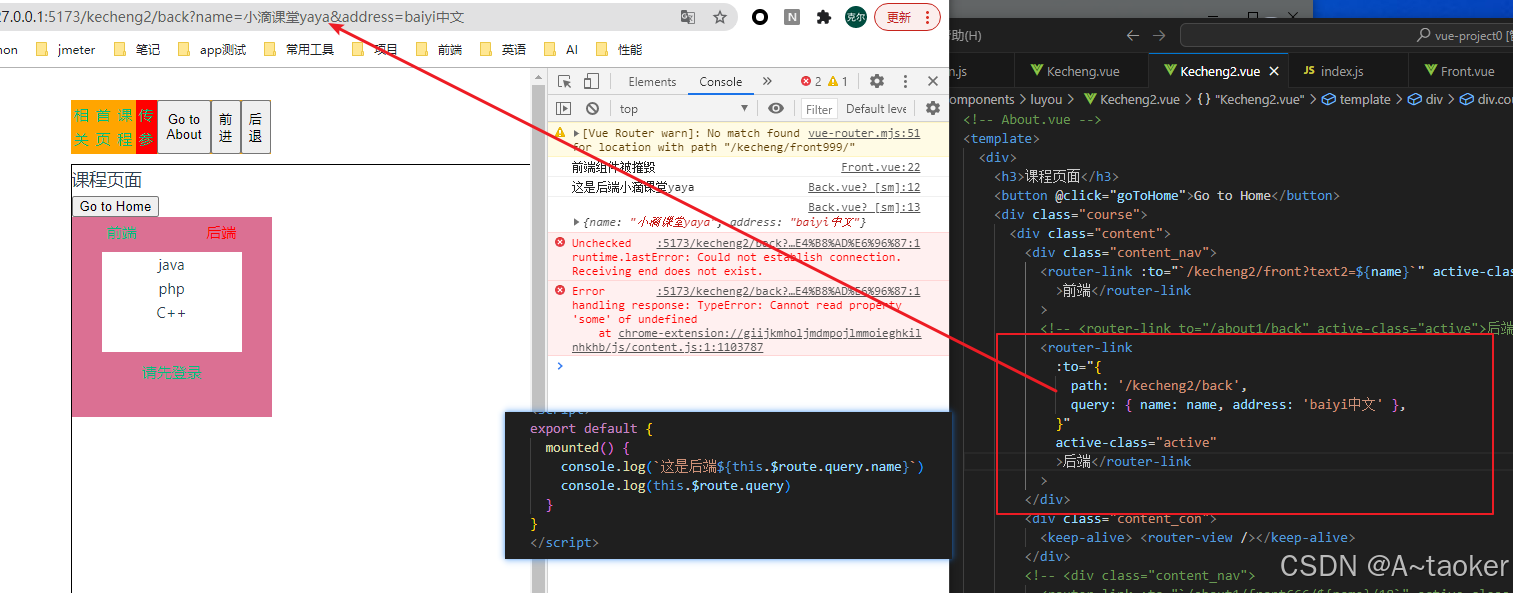
Task: Click the browser address bar URL
Action: (x=232, y=17)
